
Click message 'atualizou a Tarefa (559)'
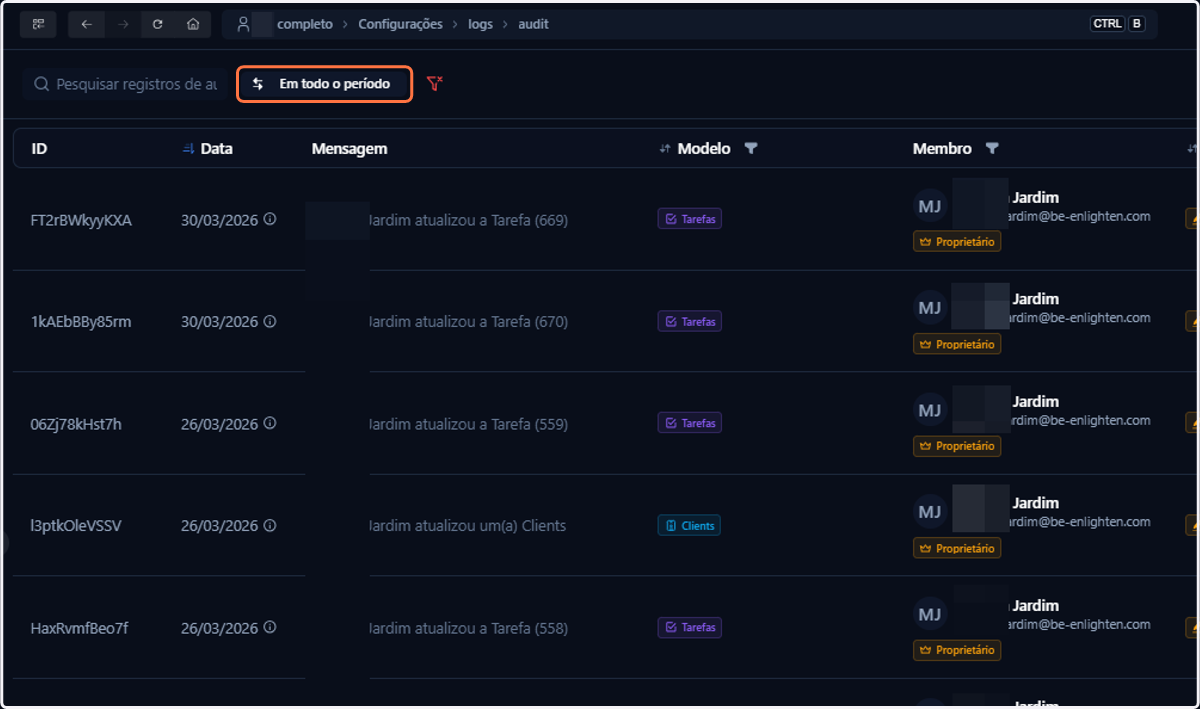pyautogui.click(x=490, y=424)
